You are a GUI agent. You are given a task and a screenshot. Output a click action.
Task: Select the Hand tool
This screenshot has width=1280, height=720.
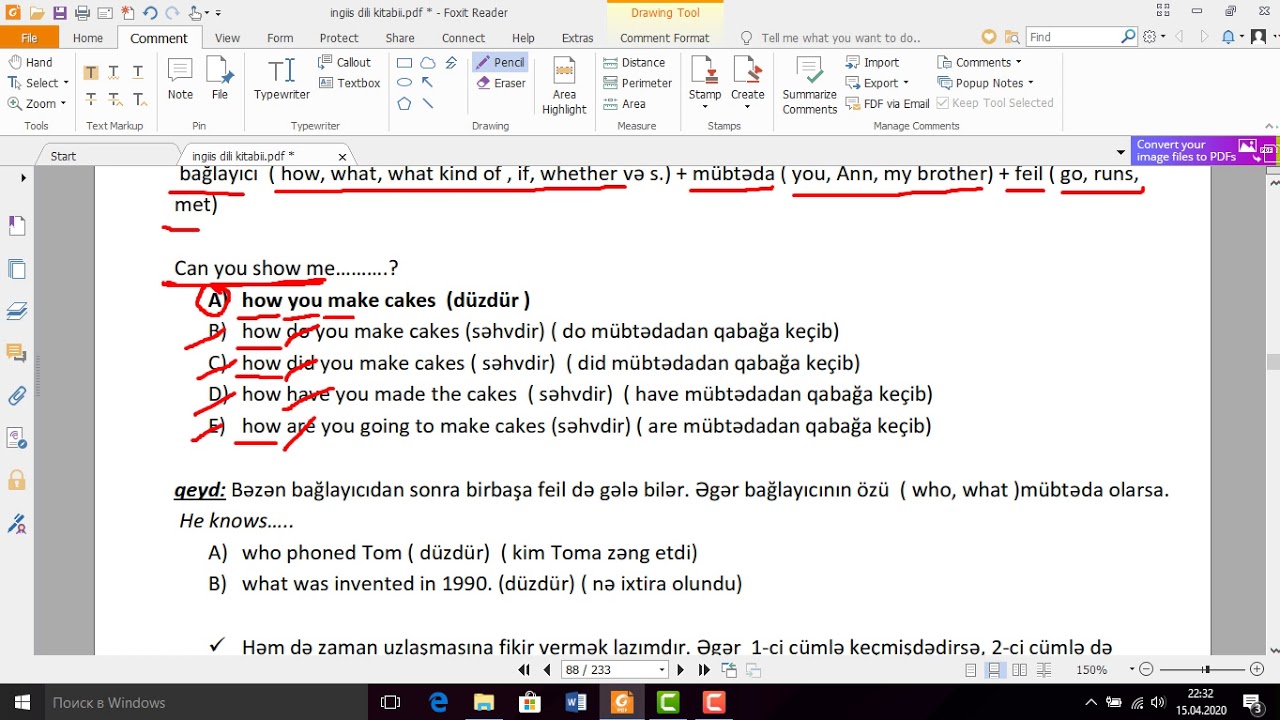tap(30, 62)
